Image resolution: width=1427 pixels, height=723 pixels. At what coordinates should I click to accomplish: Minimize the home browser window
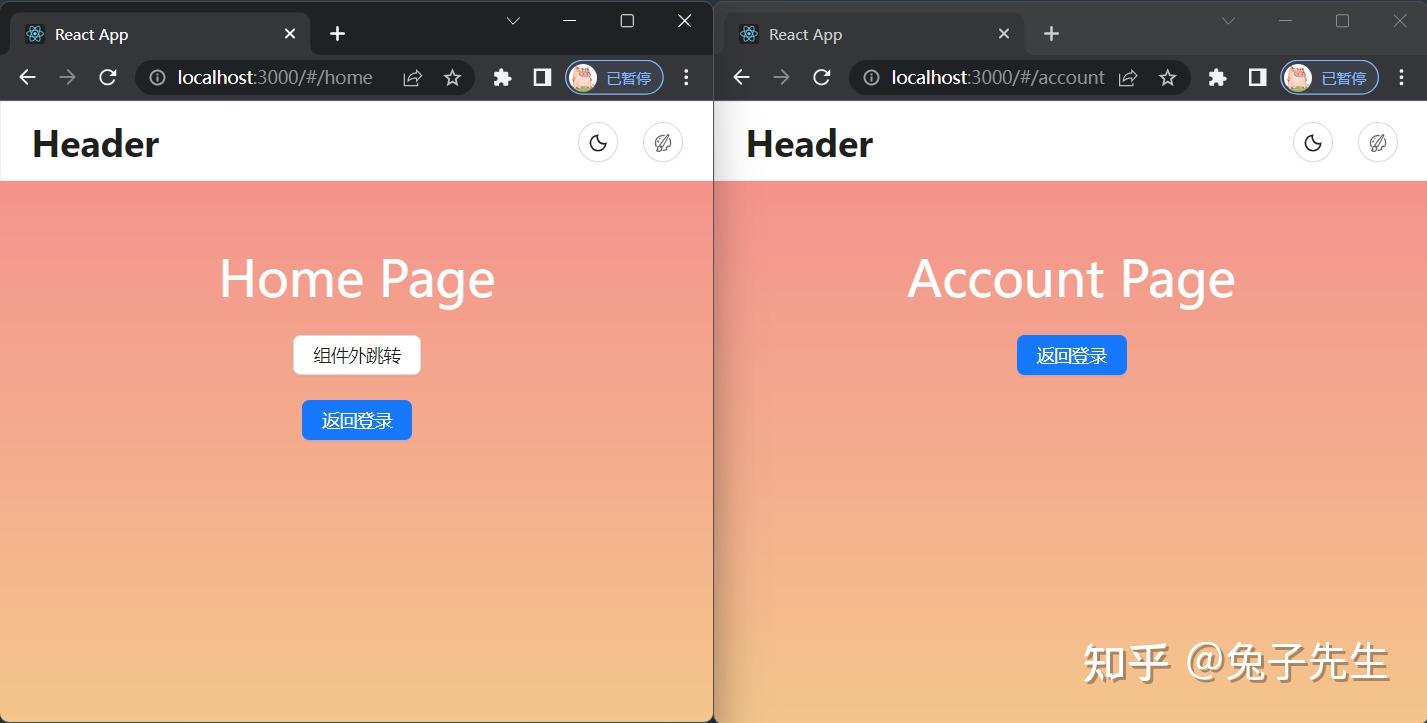tap(570, 21)
